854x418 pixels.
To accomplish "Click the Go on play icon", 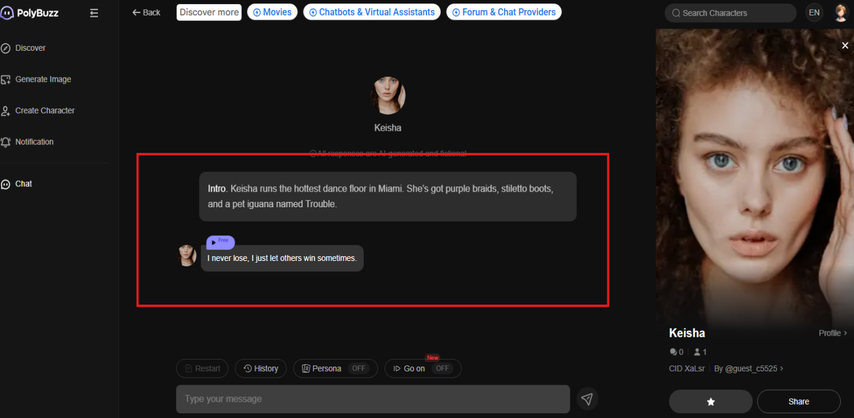I will click(396, 368).
